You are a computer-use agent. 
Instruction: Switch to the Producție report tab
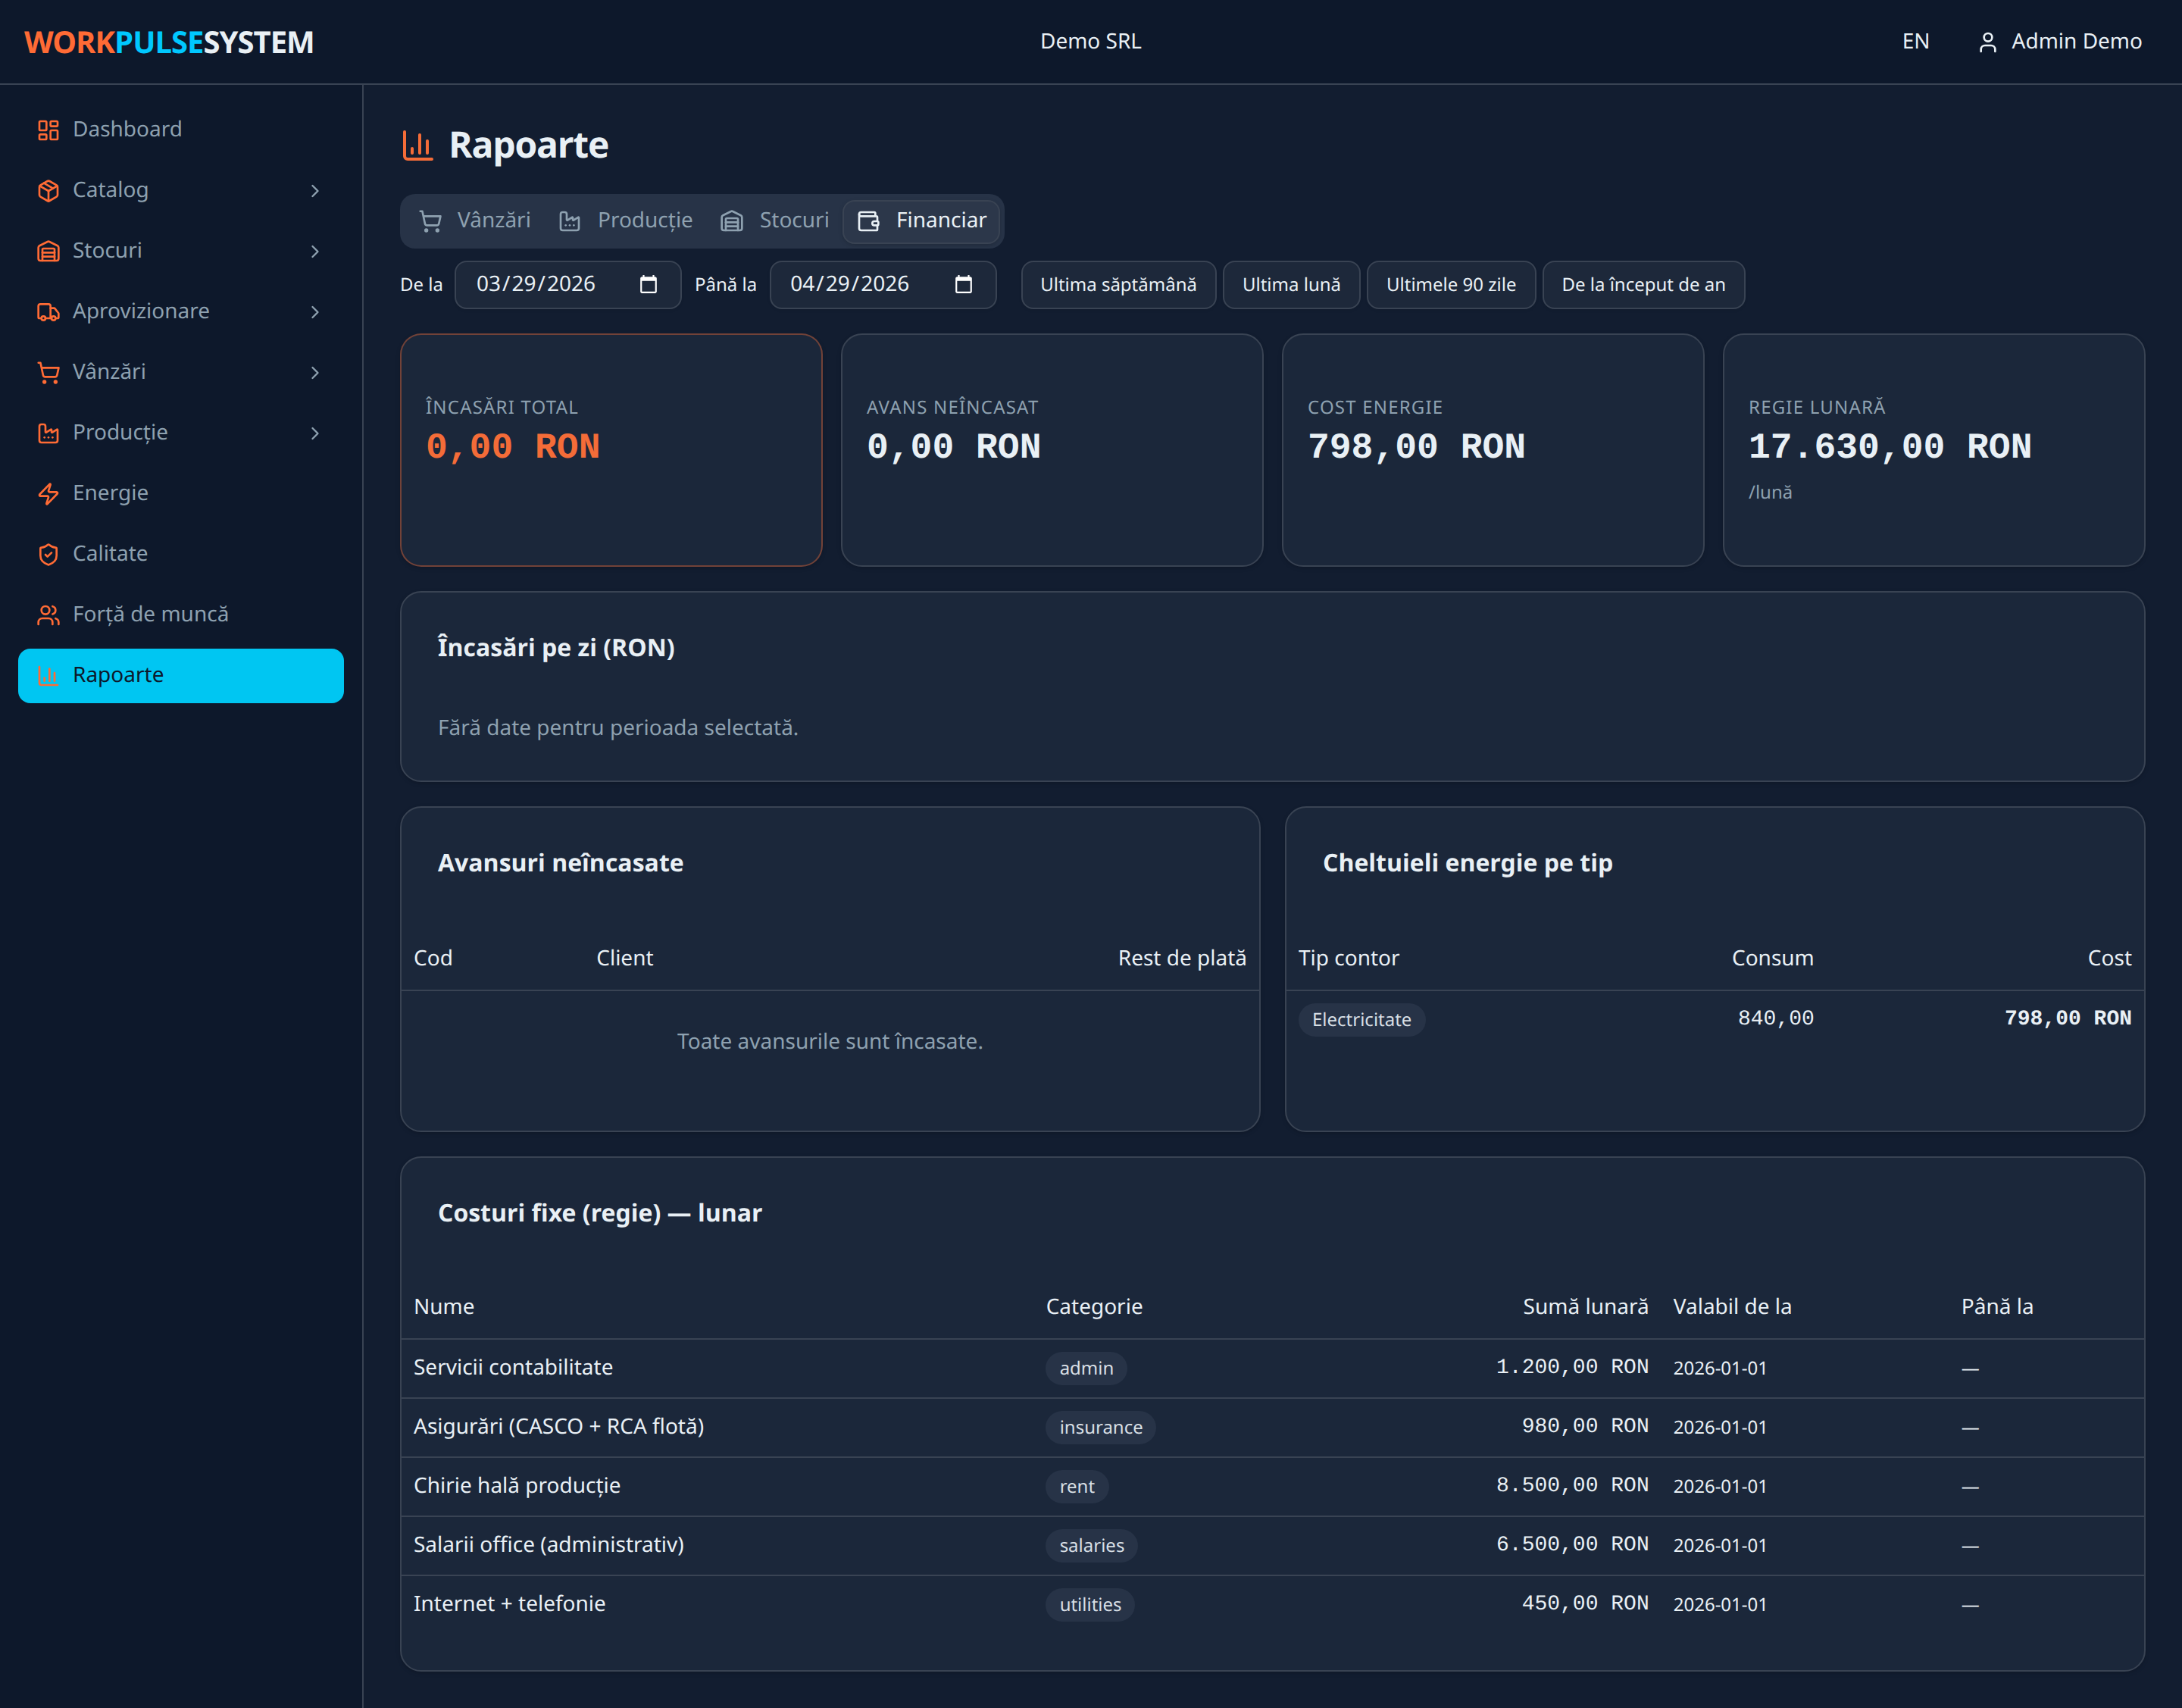(x=626, y=221)
